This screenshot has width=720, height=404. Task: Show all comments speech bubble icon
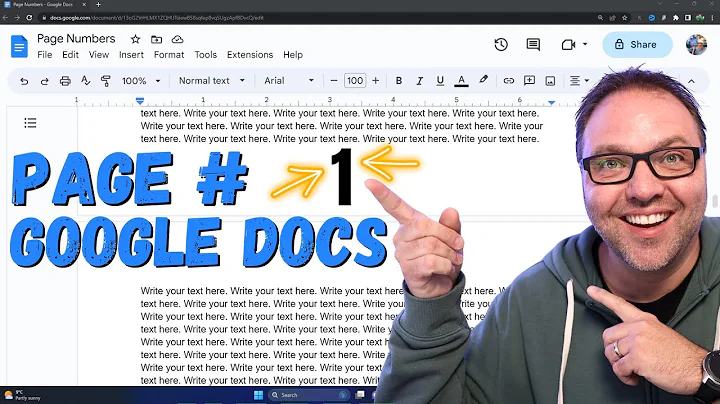click(x=533, y=45)
